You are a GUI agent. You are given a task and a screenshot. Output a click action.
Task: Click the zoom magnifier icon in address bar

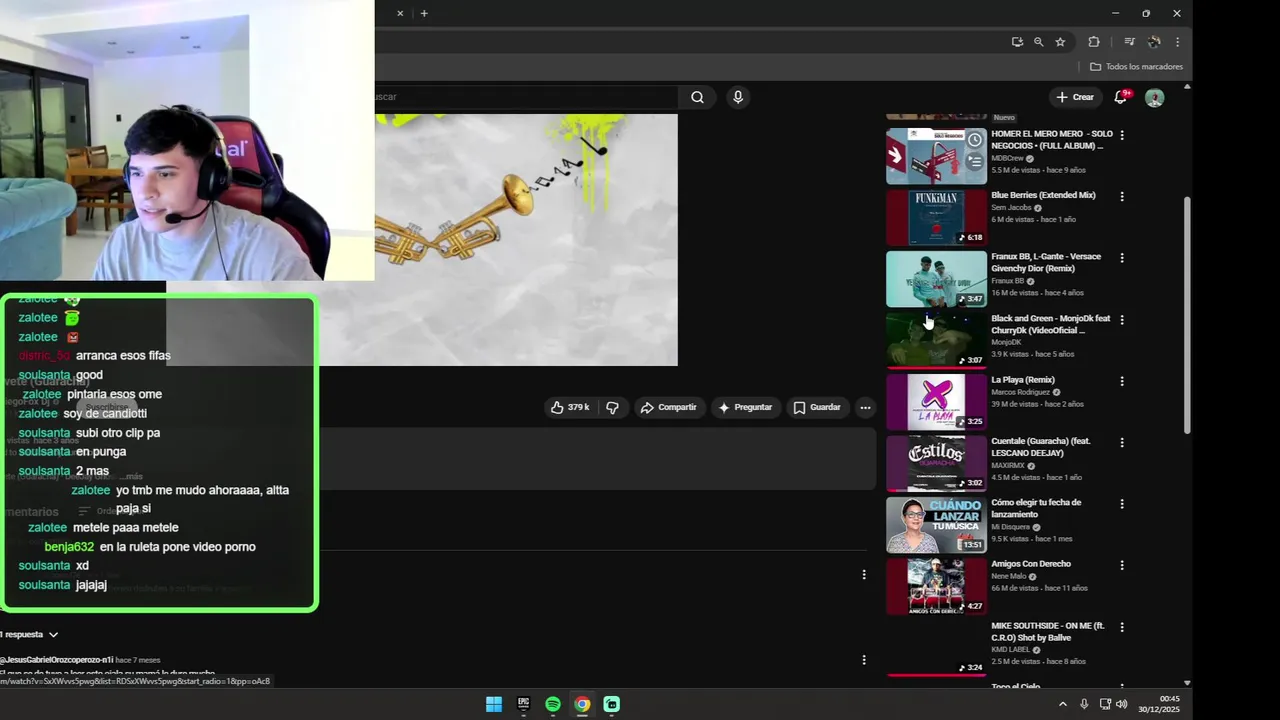[x=1038, y=42]
